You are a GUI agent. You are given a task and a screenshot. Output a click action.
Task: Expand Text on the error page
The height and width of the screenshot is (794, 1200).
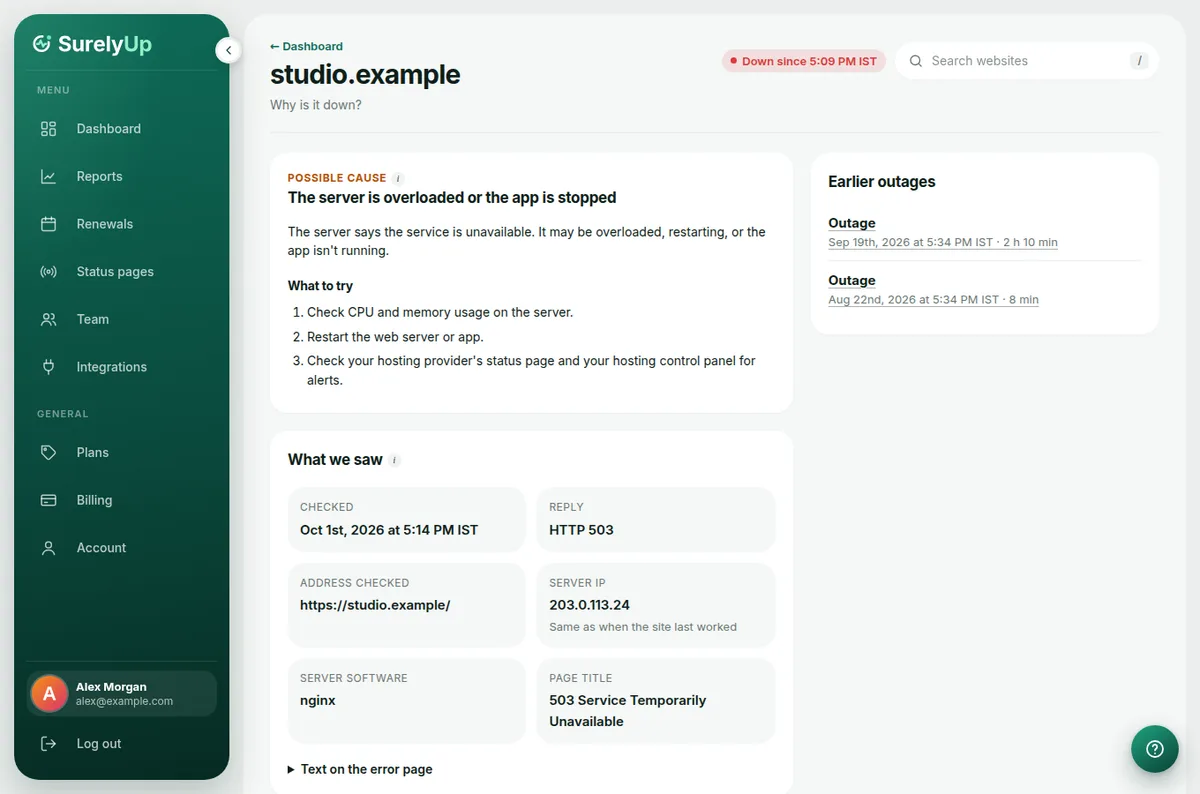[360, 769]
